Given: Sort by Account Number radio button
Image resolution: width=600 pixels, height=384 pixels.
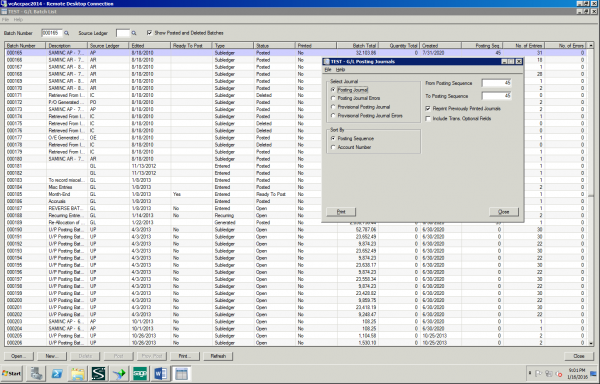Looking at the screenshot, I should pos(333,147).
